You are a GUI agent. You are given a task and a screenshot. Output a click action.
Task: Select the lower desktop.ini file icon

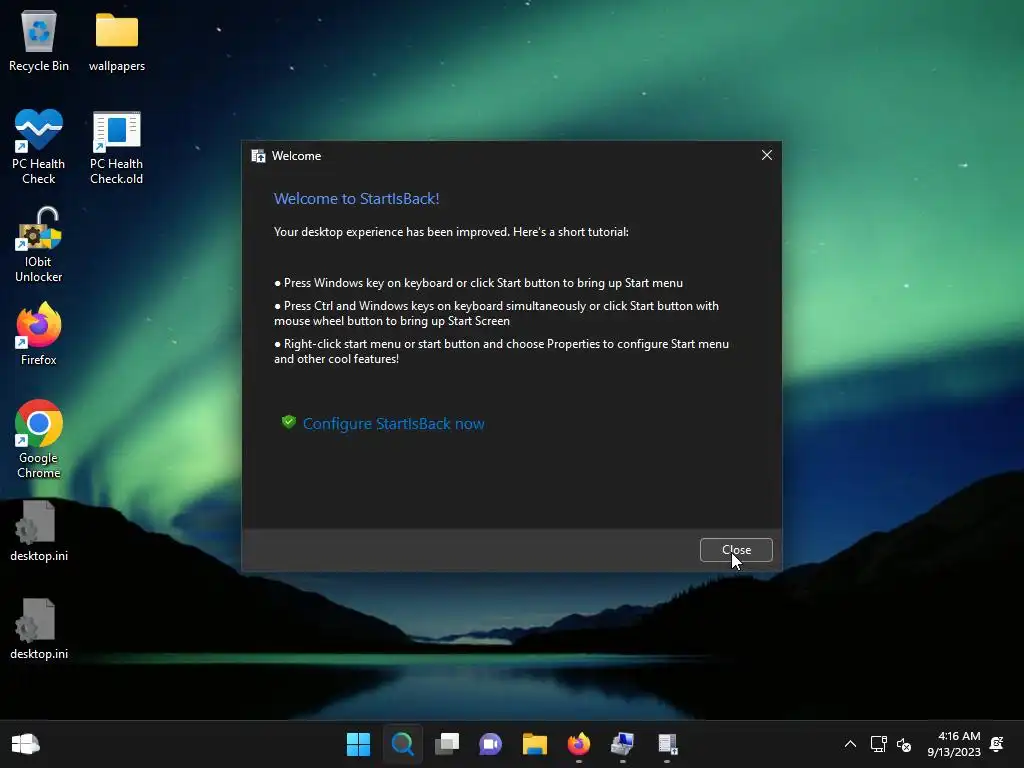click(x=39, y=629)
